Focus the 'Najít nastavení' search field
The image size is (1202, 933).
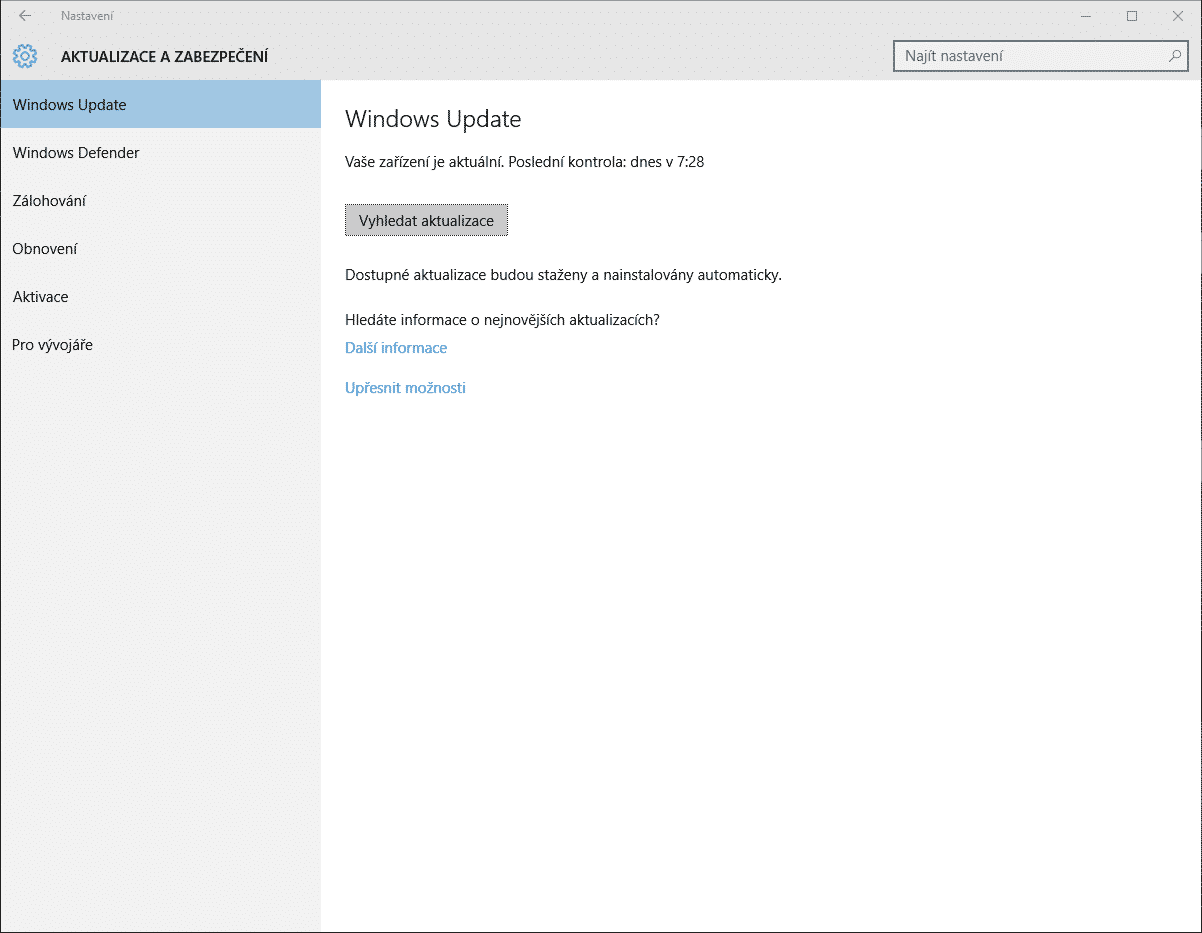[x=1030, y=57]
